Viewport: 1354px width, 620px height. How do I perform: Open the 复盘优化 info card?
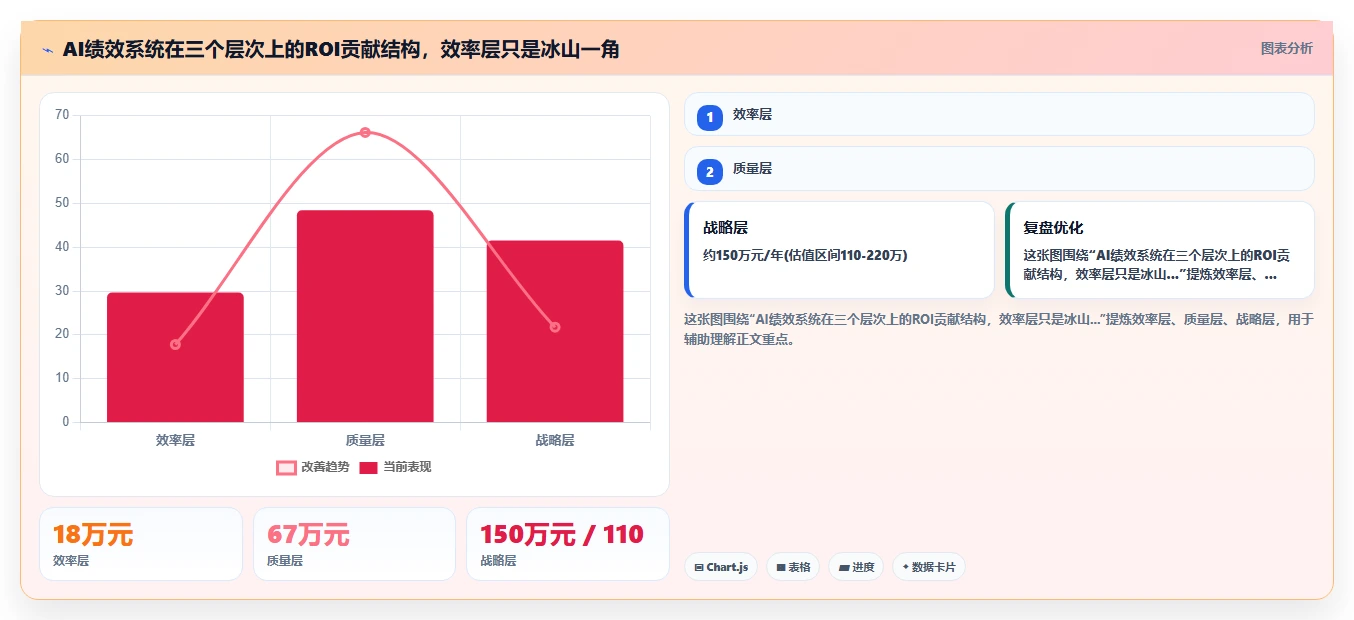pyautogui.click(x=1159, y=250)
